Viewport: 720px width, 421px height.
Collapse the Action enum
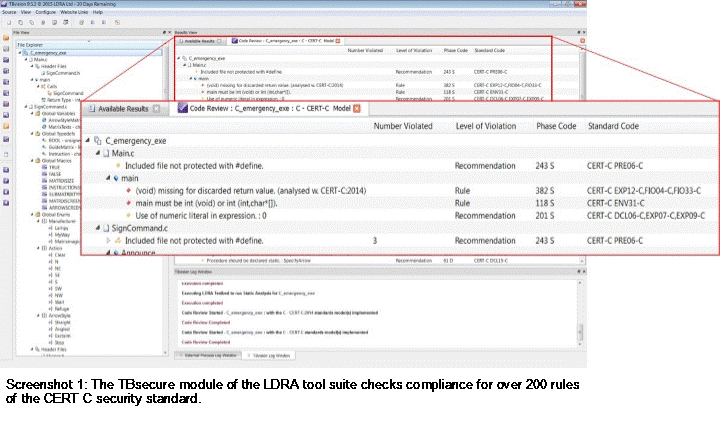[38, 248]
